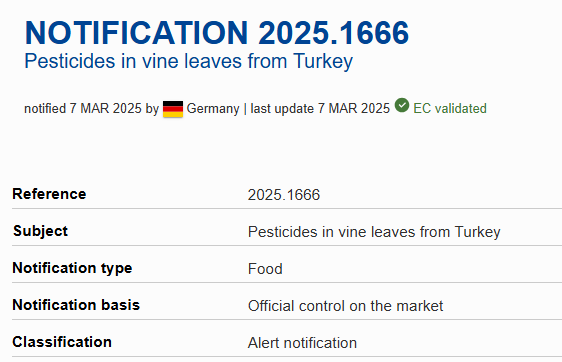Viewport: 562px width, 362px height.
Task: Click the Reference row label
Action: [49, 194]
